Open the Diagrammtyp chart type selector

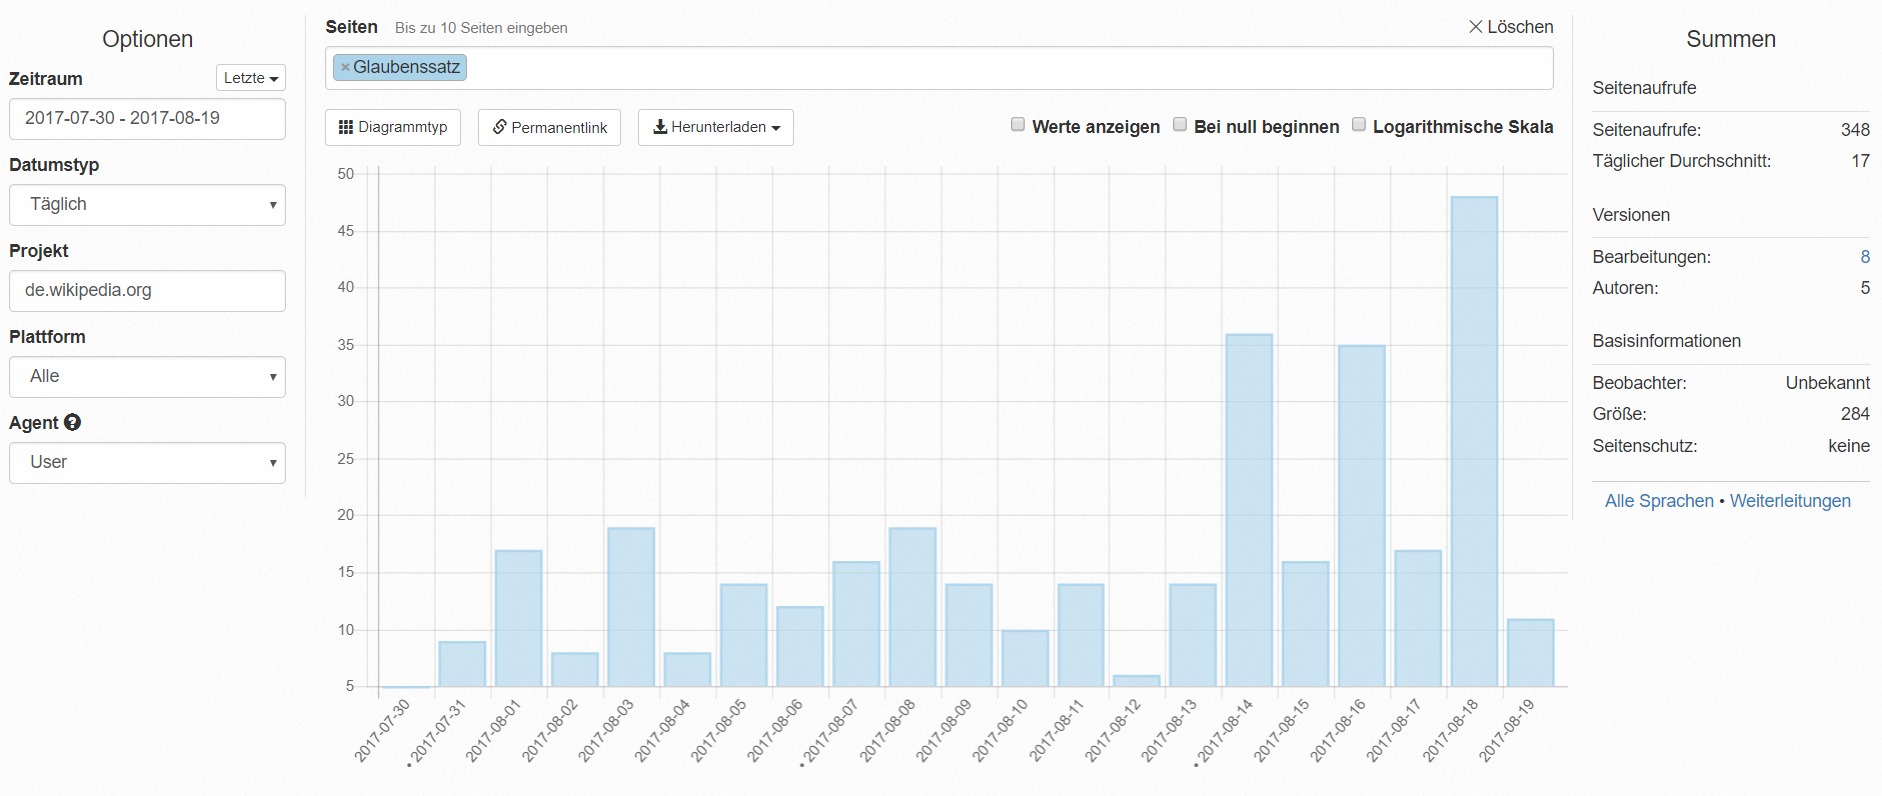click(x=393, y=128)
